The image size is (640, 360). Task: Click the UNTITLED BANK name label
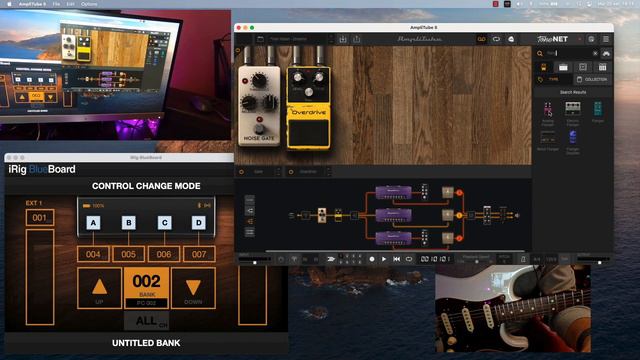[146, 343]
